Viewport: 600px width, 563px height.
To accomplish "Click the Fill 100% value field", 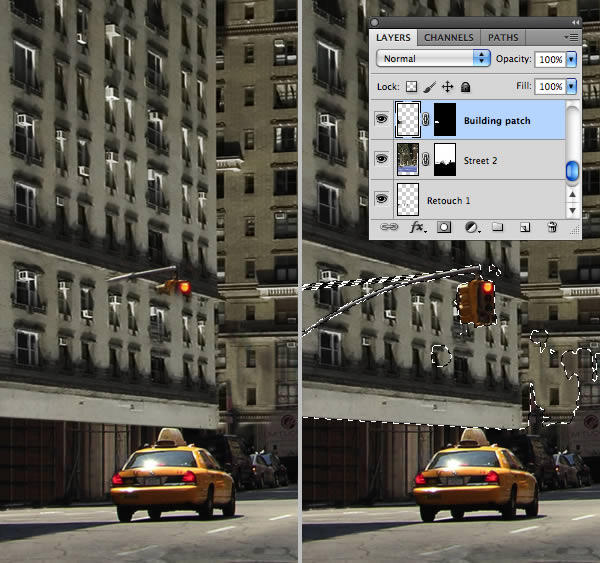I will coord(550,86).
